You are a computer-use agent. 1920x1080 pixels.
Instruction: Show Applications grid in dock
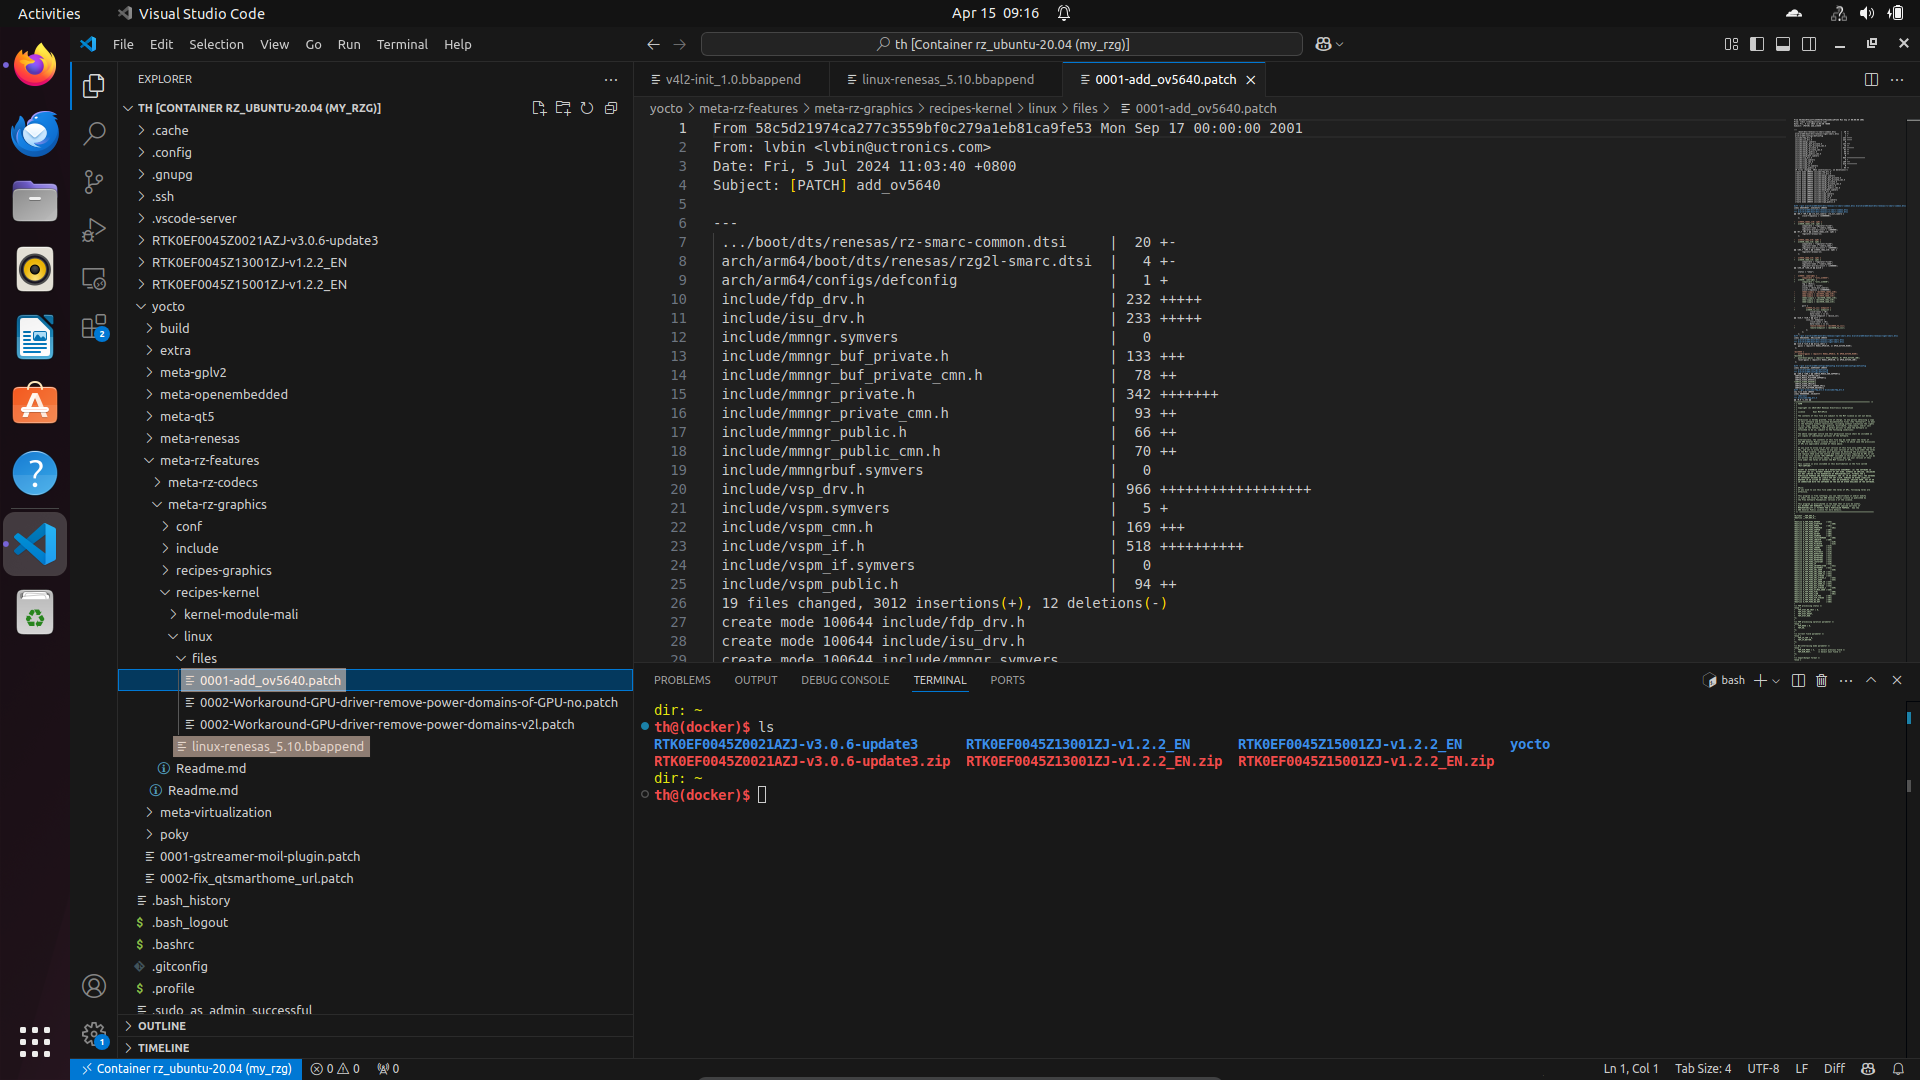[x=35, y=1041]
